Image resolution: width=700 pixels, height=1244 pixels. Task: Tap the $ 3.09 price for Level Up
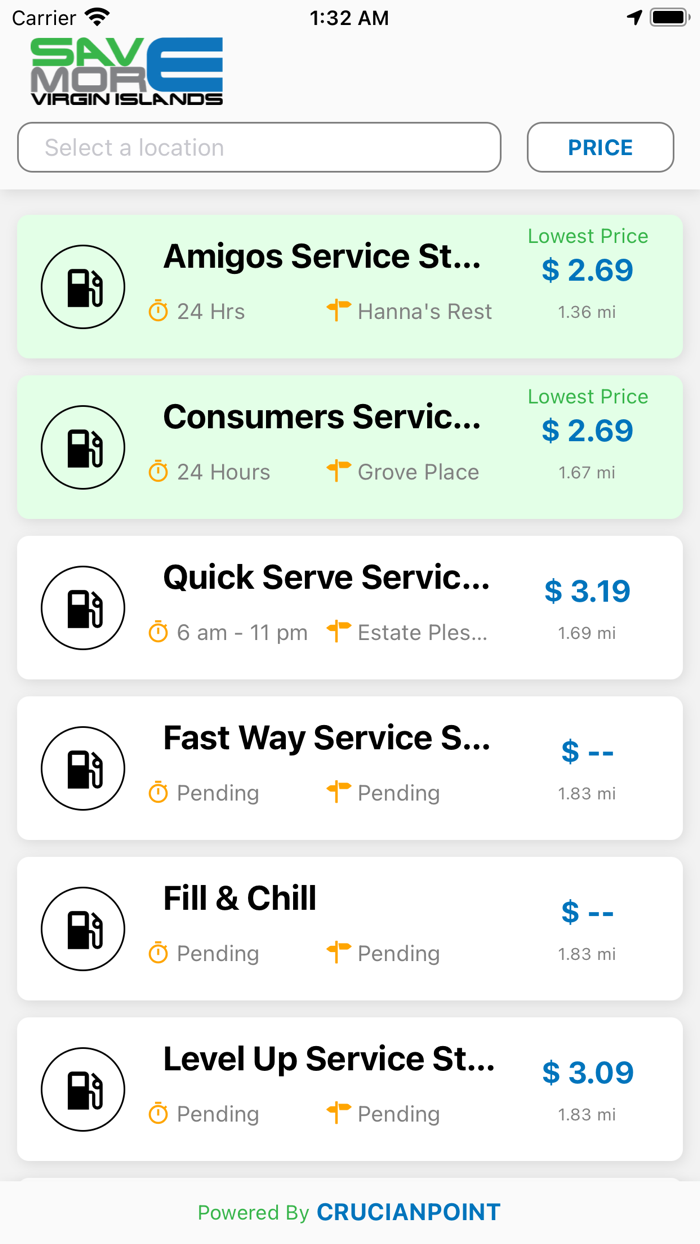coord(588,1073)
